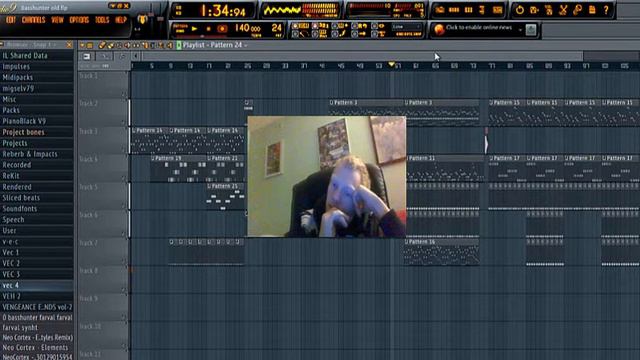Viewport: 640px width, 360px height.
Task: Show the step sequencer icon
Action: pos(454,10)
